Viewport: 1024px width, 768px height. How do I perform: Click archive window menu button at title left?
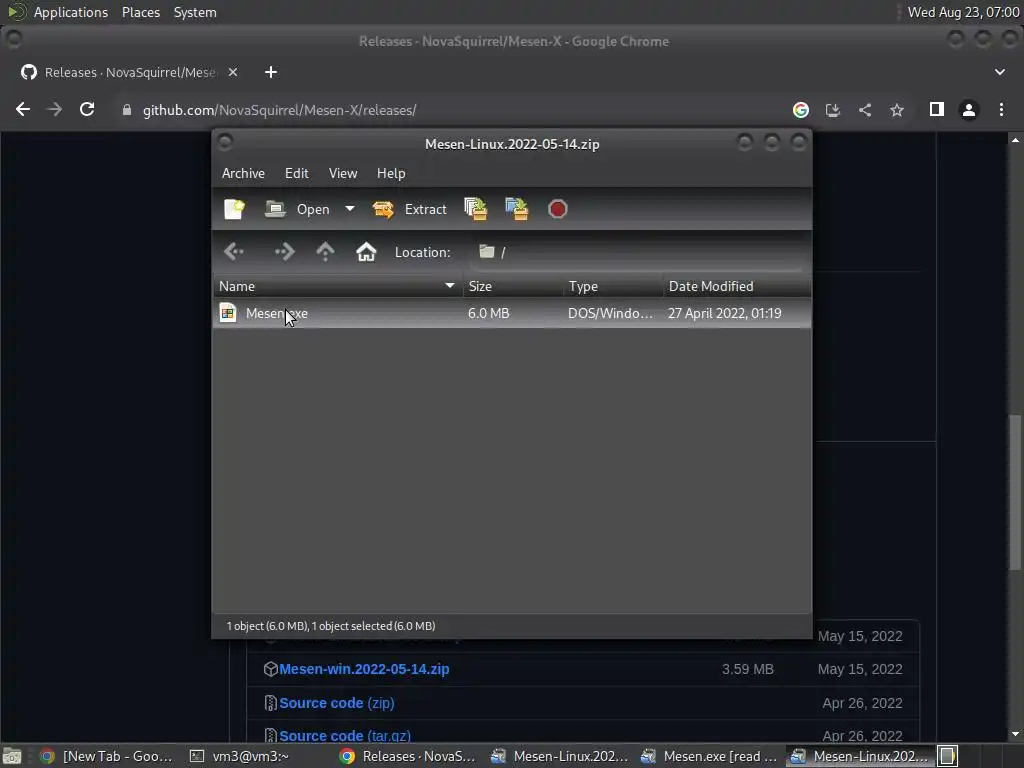click(225, 142)
